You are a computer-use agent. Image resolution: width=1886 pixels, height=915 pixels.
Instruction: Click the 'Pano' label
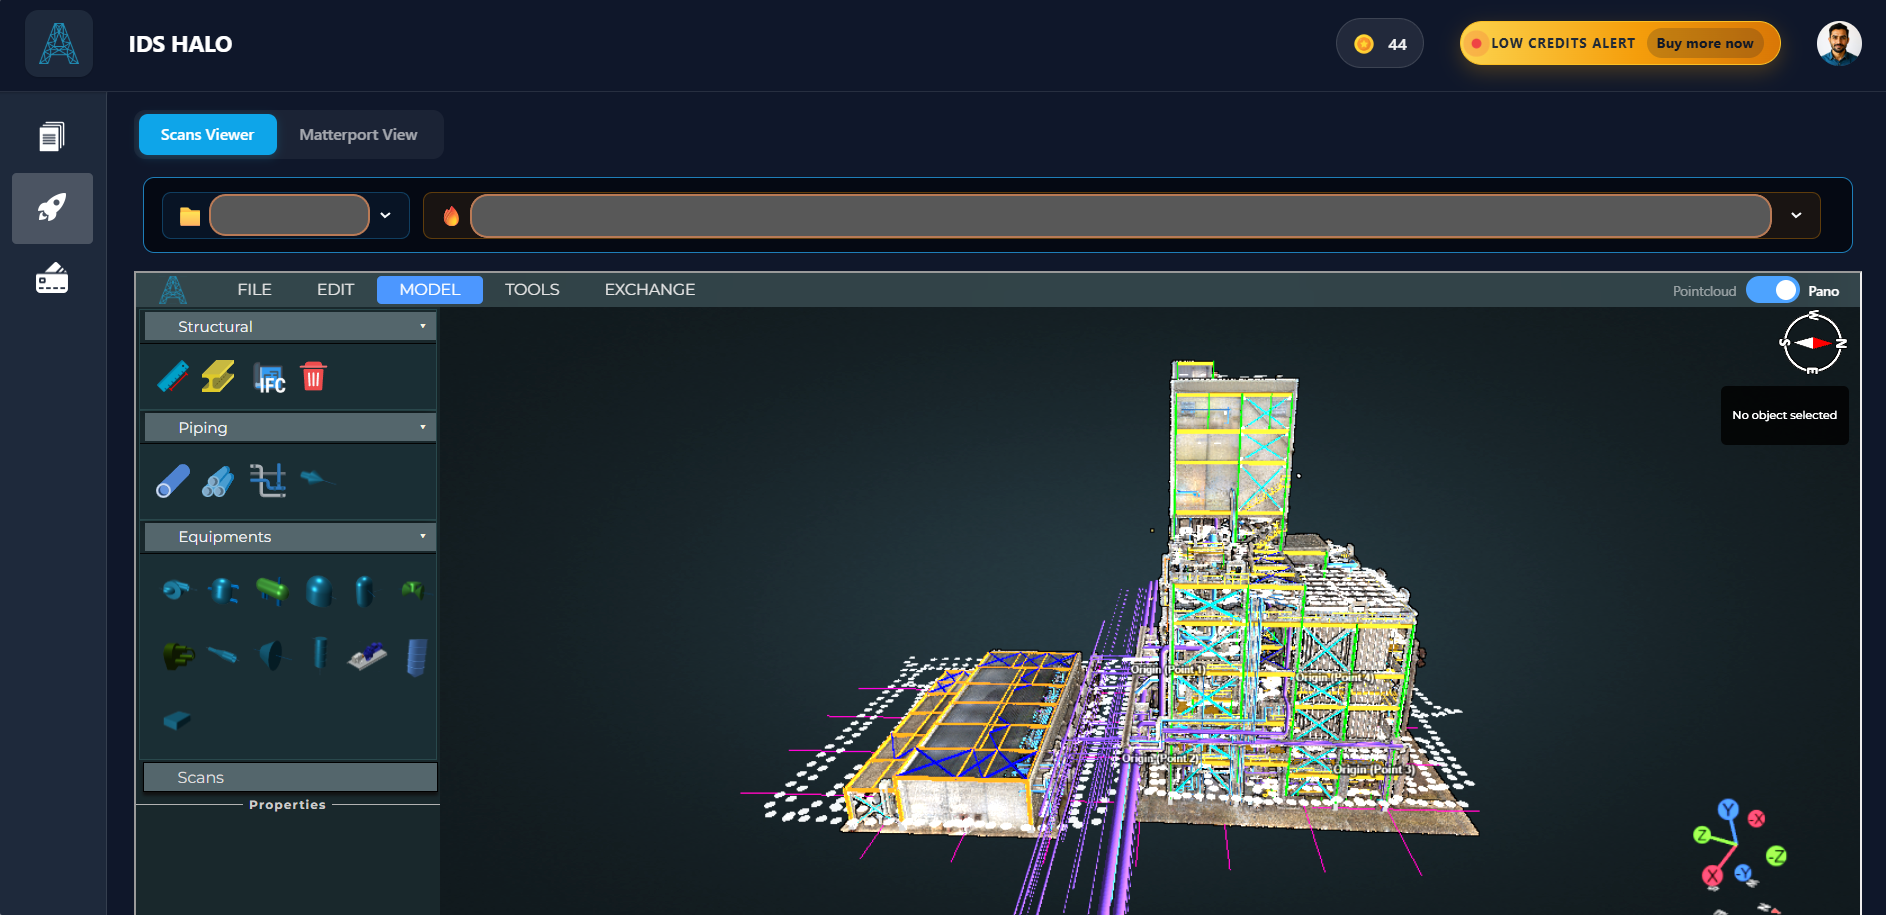(x=1823, y=291)
